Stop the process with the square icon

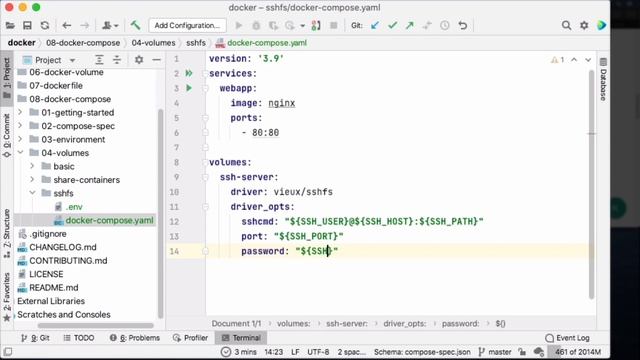click(x=333, y=25)
